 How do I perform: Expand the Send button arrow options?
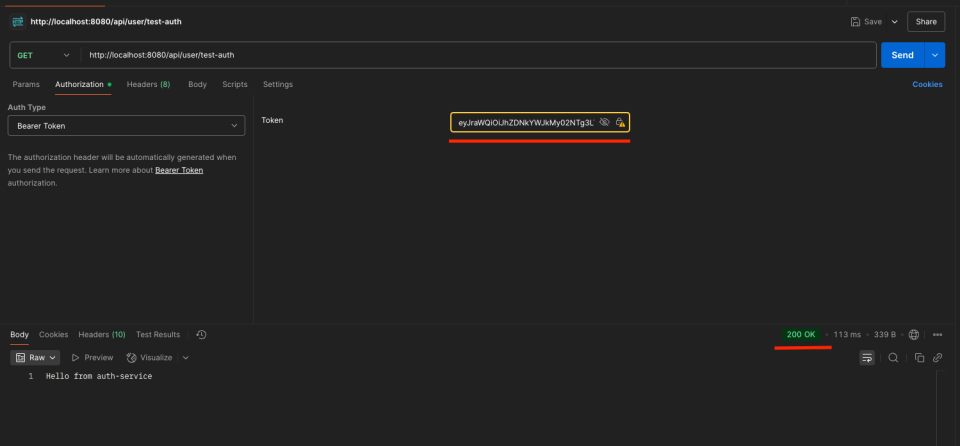pos(935,55)
